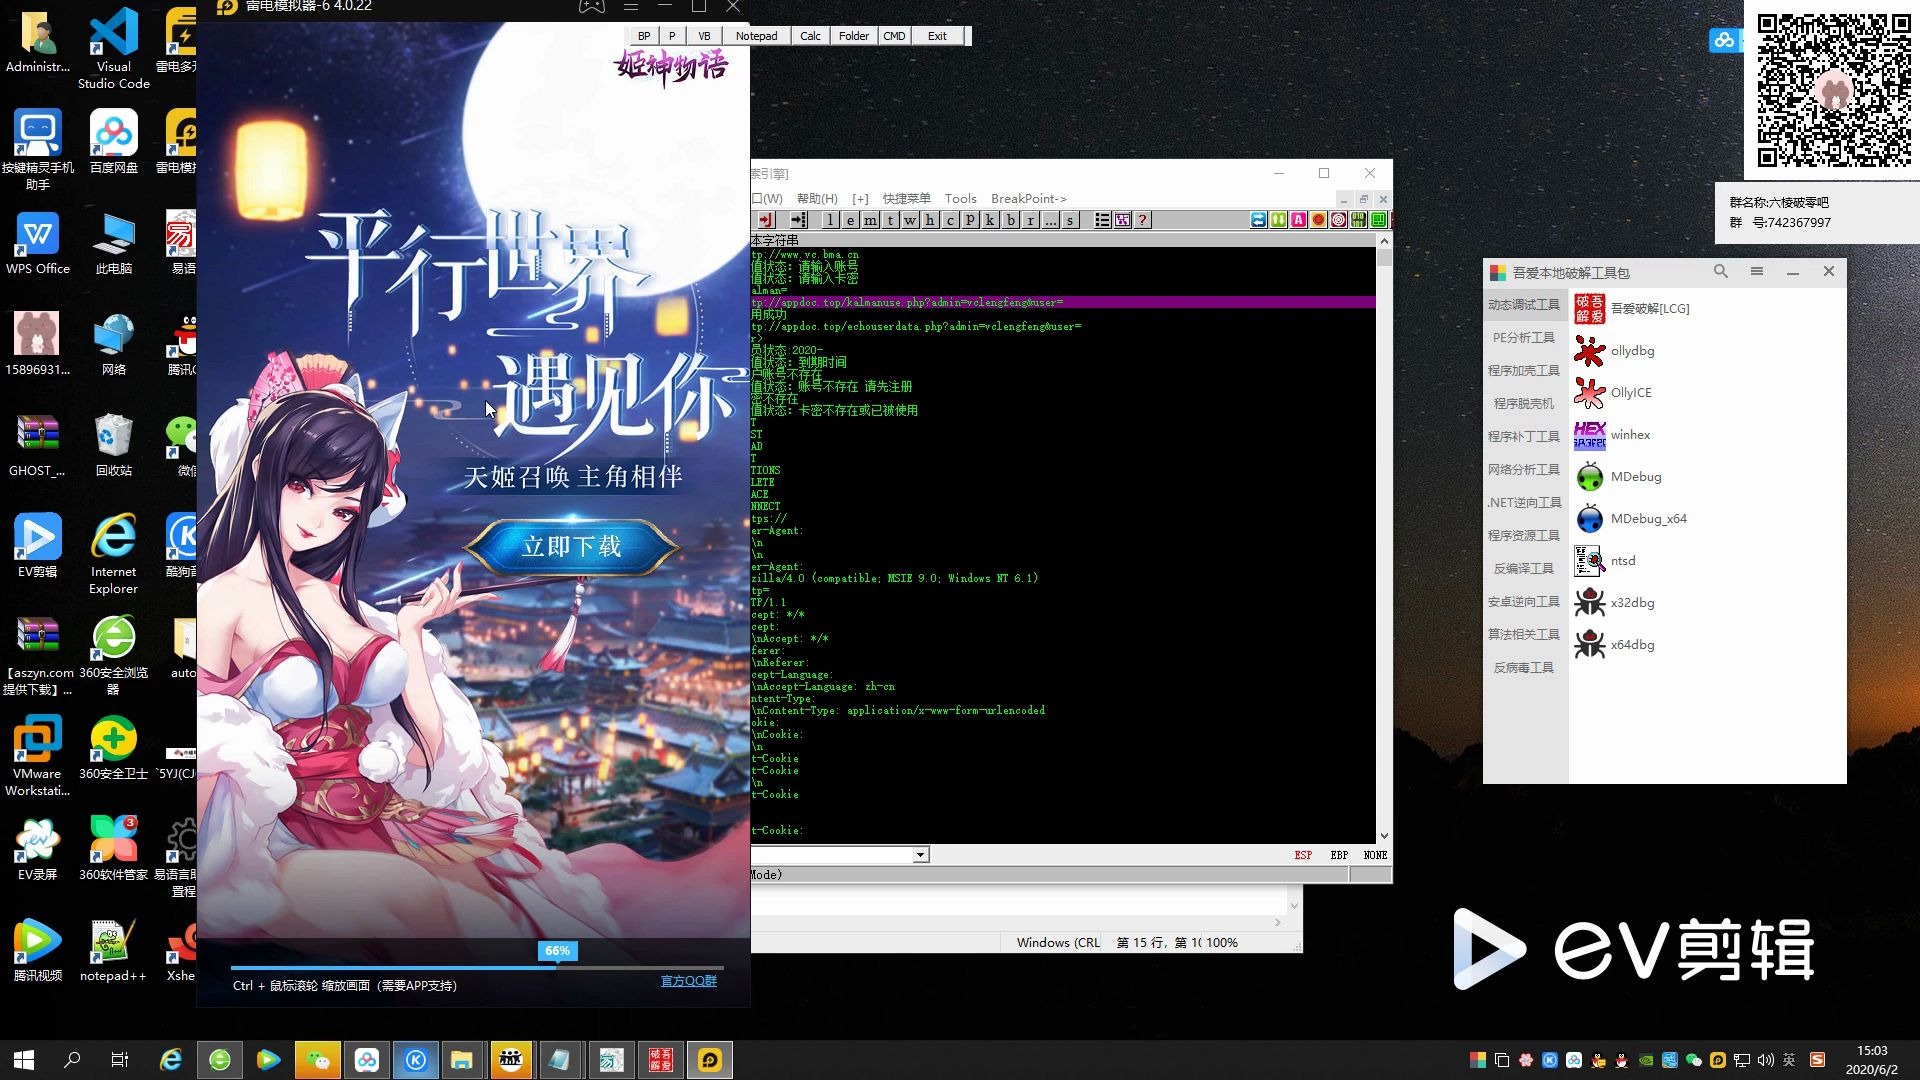Image resolution: width=1920 pixels, height=1080 pixels.
Task: Open the toolkit hamburger menu
Action: click(x=1757, y=271)
